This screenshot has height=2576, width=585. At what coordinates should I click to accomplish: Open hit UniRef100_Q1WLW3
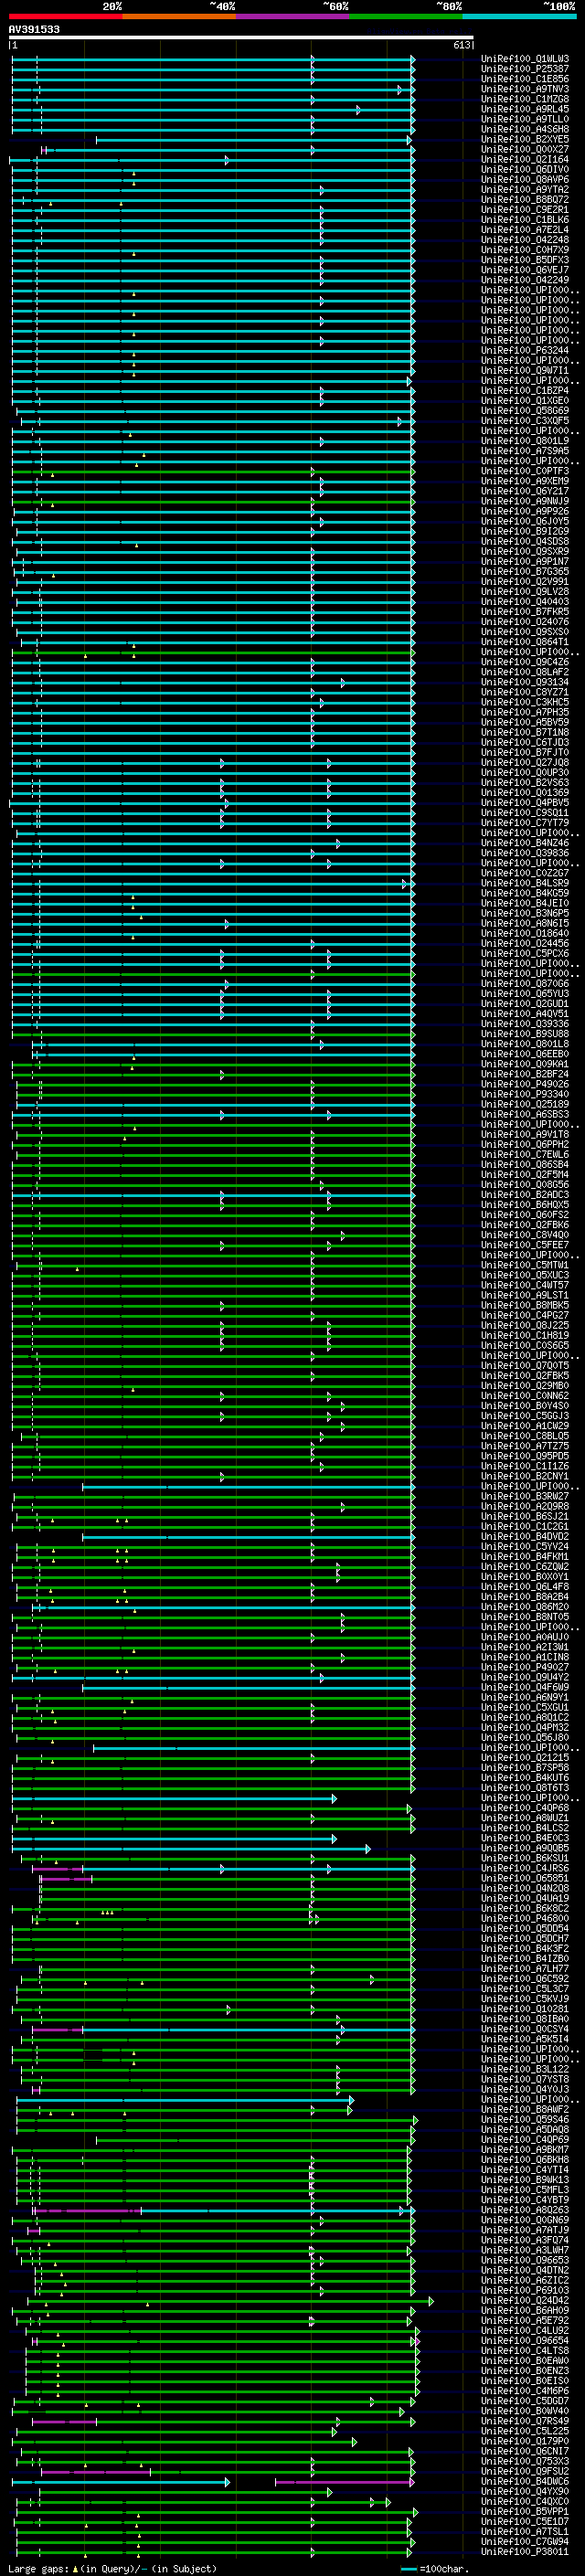pyautogui.click(x=525, y=59)
